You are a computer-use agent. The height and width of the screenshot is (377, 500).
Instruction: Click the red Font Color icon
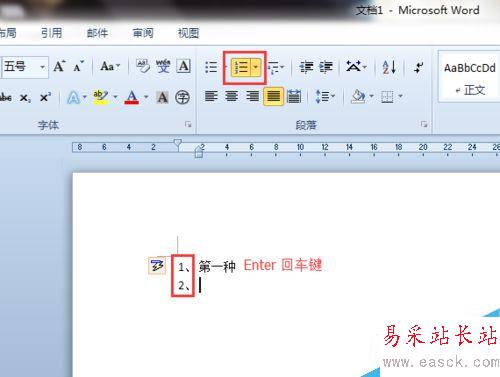132,97
